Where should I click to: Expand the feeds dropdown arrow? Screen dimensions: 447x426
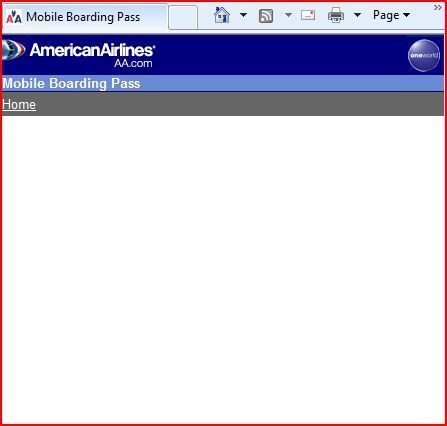288,15
